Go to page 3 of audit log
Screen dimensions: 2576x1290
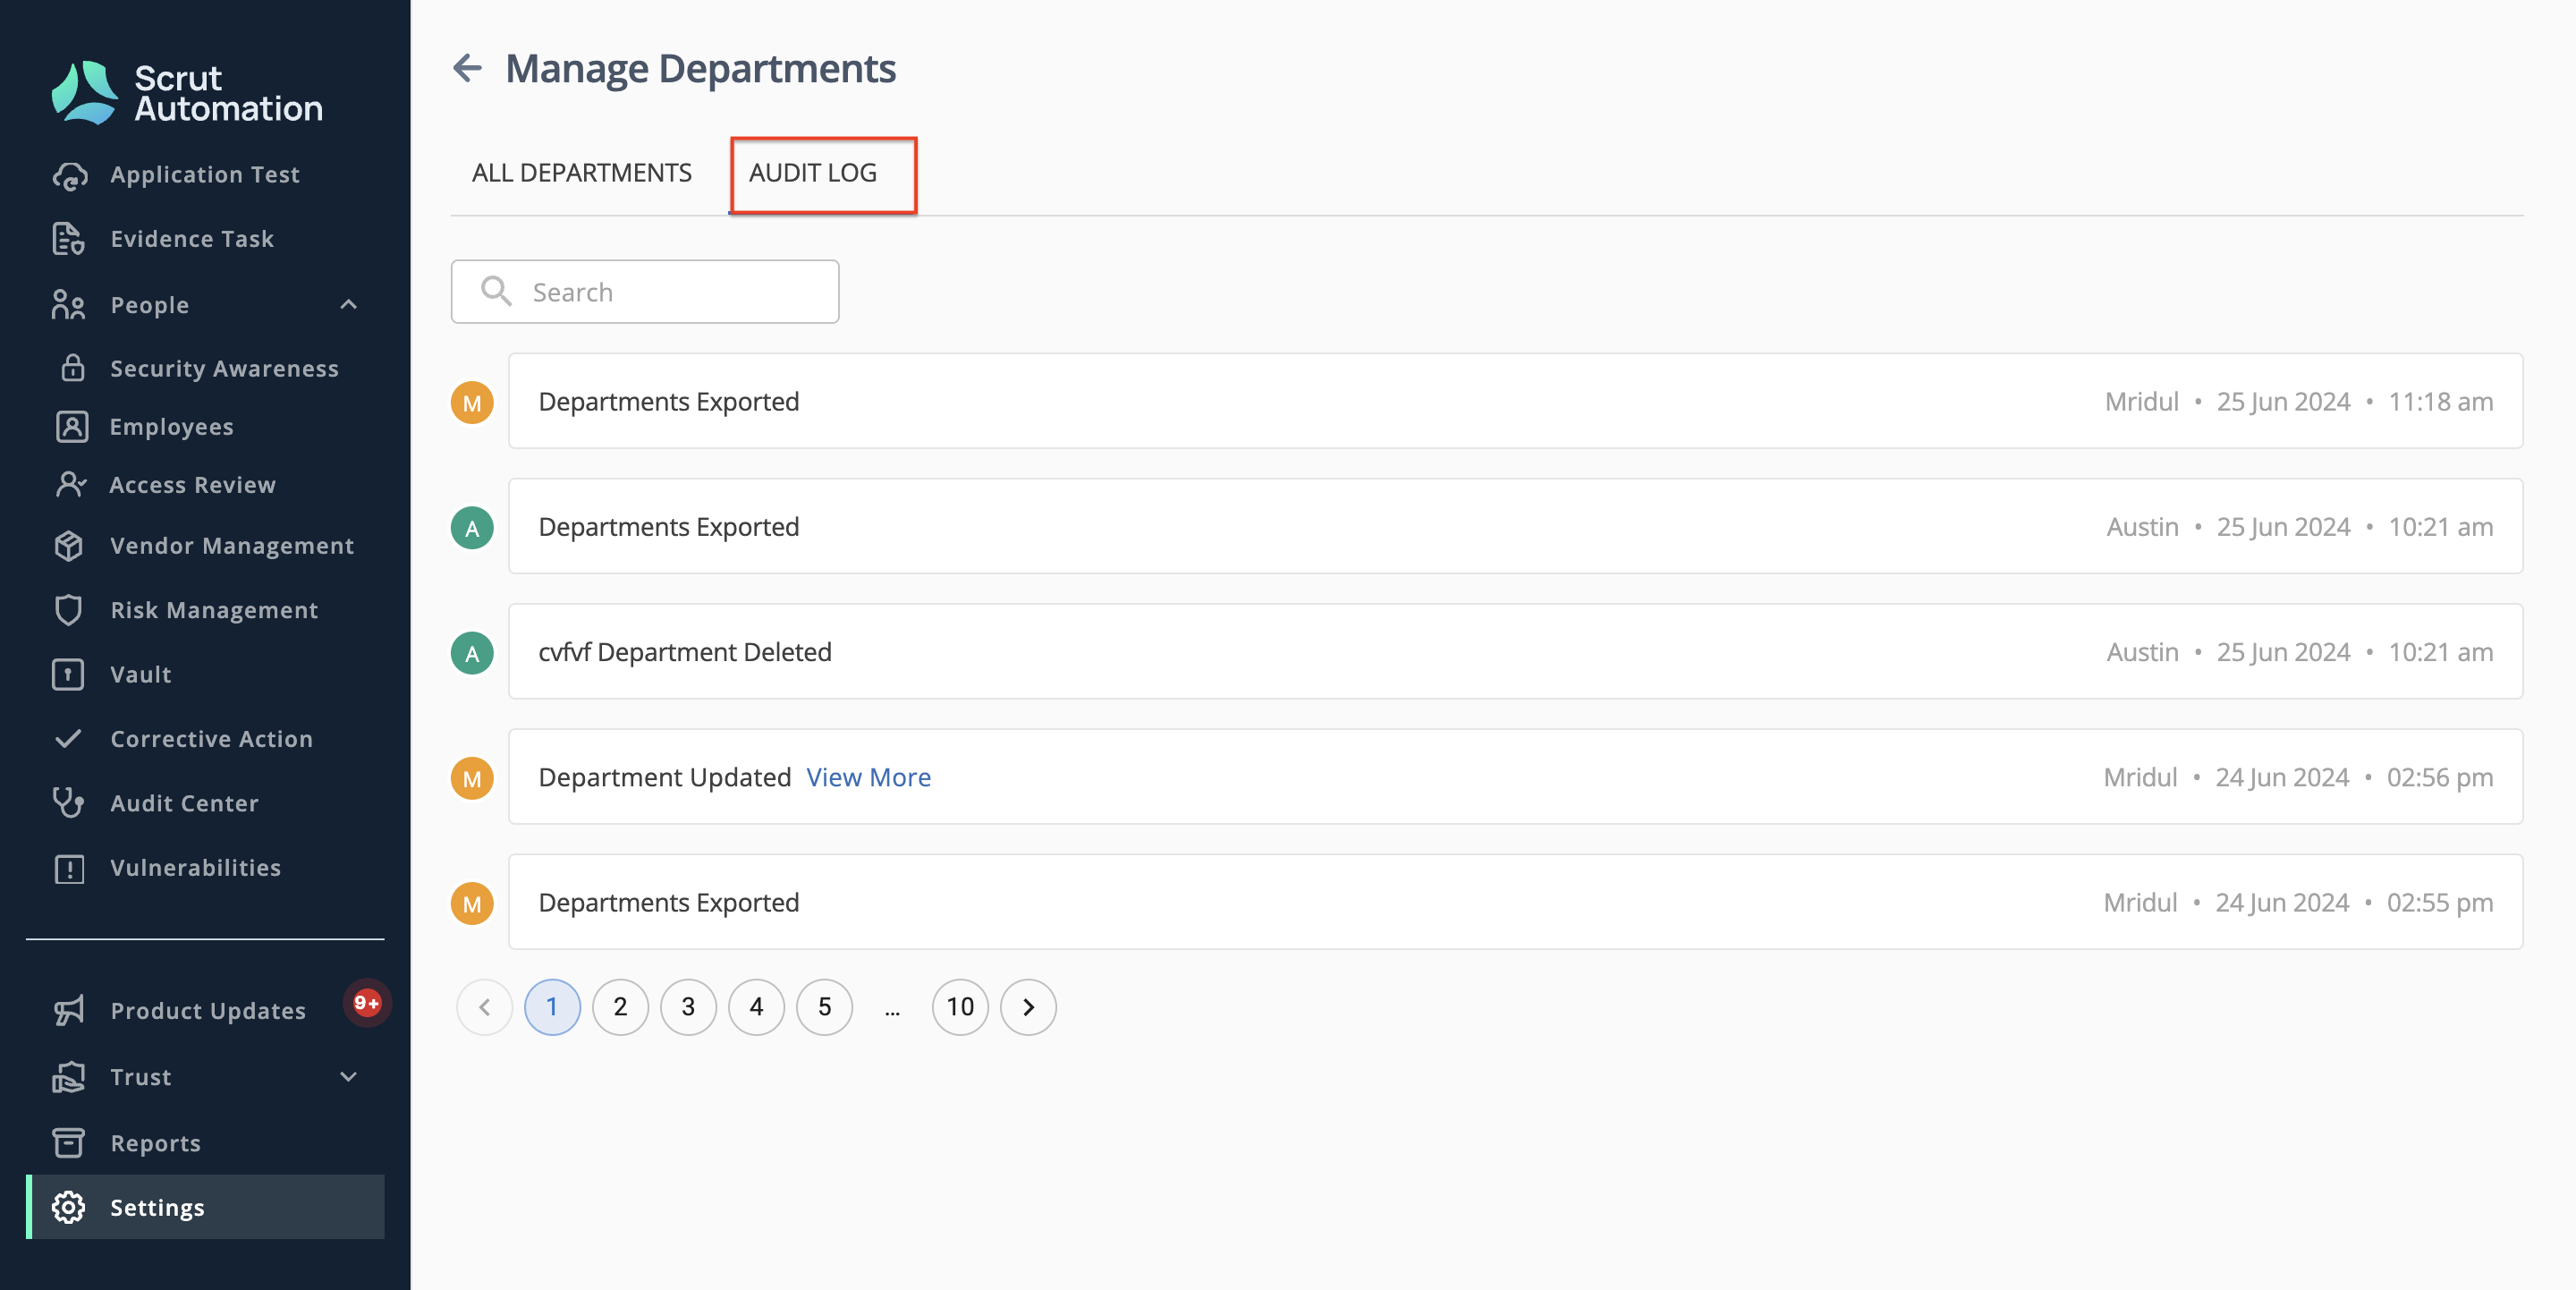[688, 1007]
